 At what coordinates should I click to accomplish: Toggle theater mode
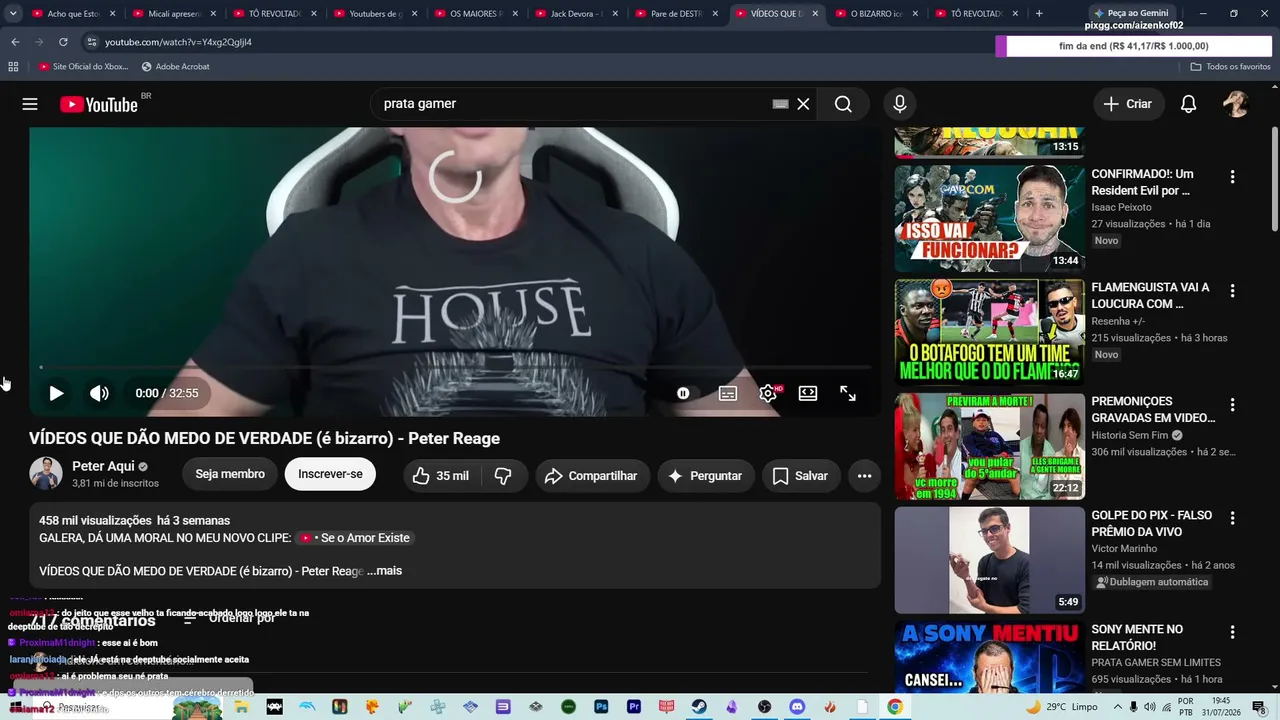pyautogui.click(x=808, y=393)
